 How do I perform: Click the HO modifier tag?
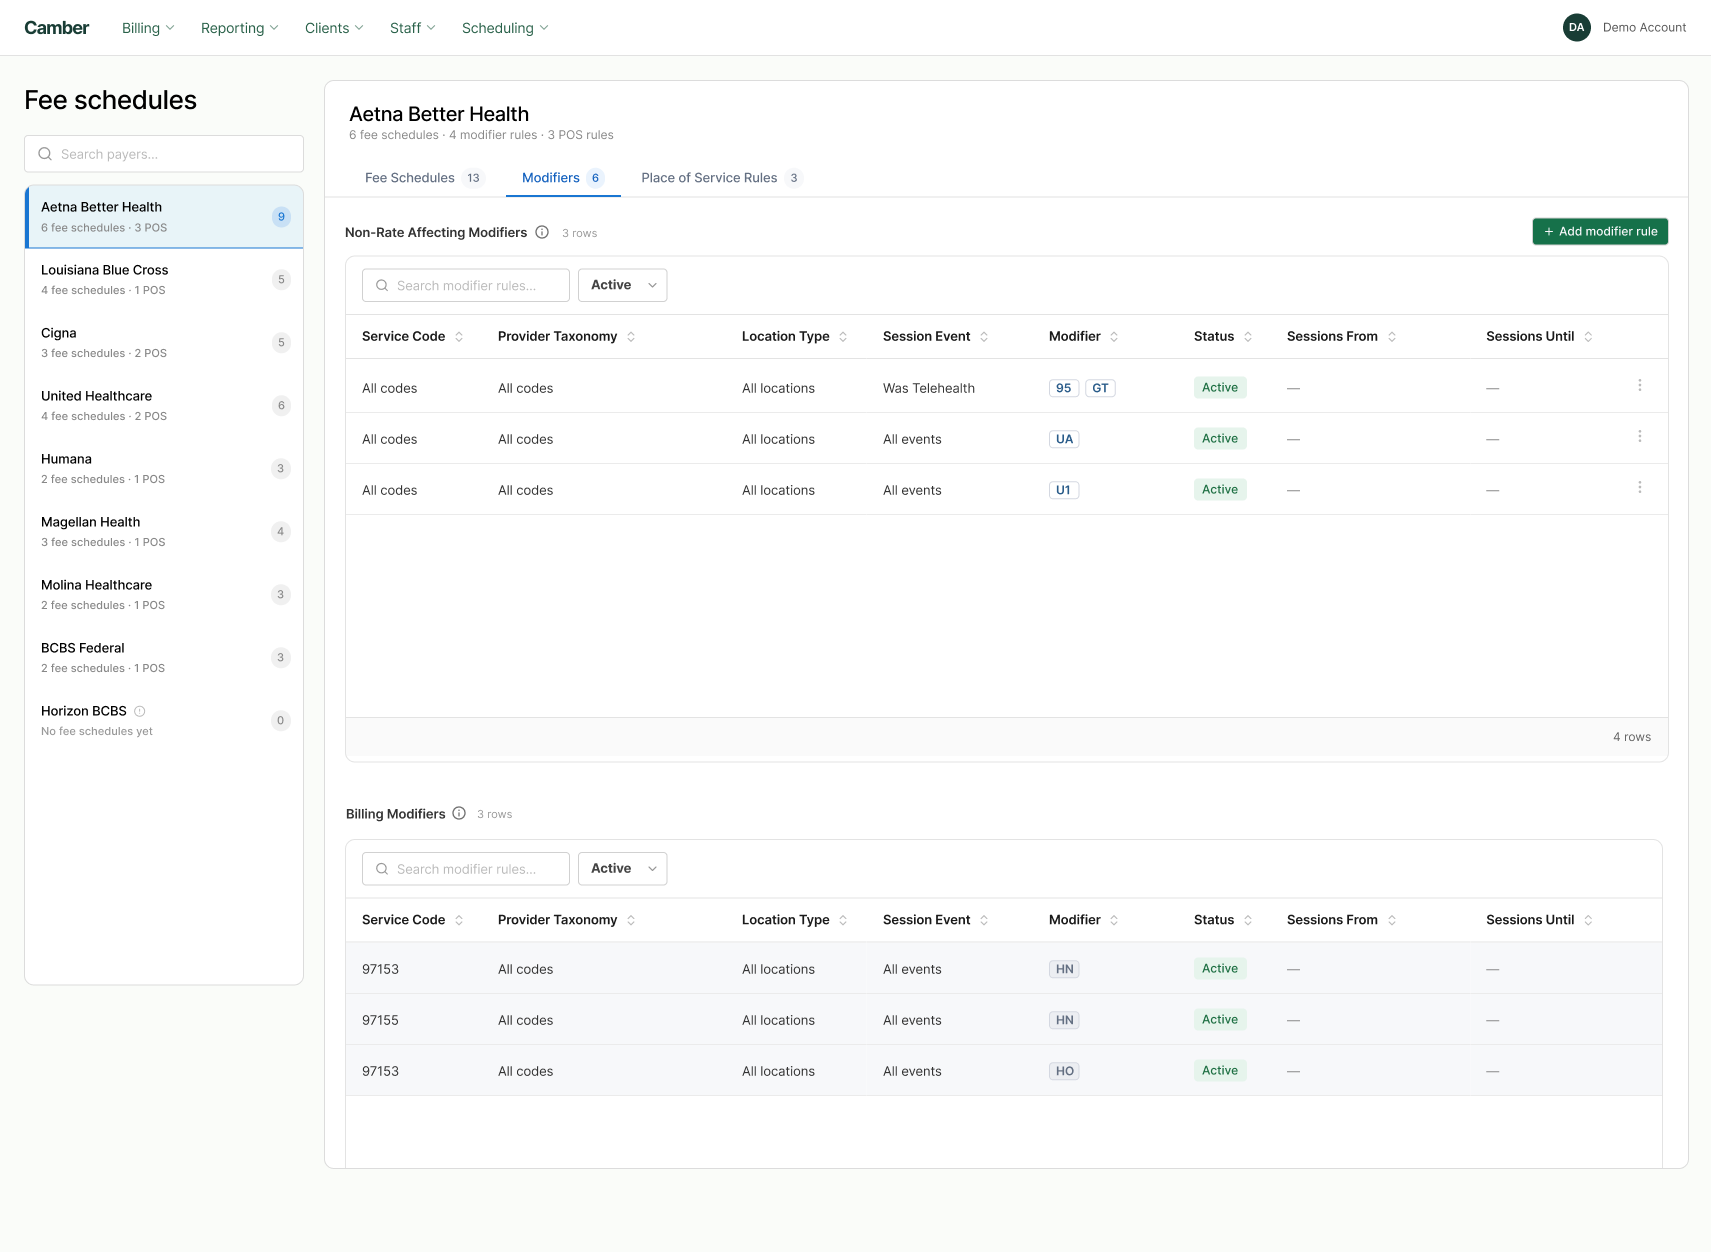(1065, 1071)
